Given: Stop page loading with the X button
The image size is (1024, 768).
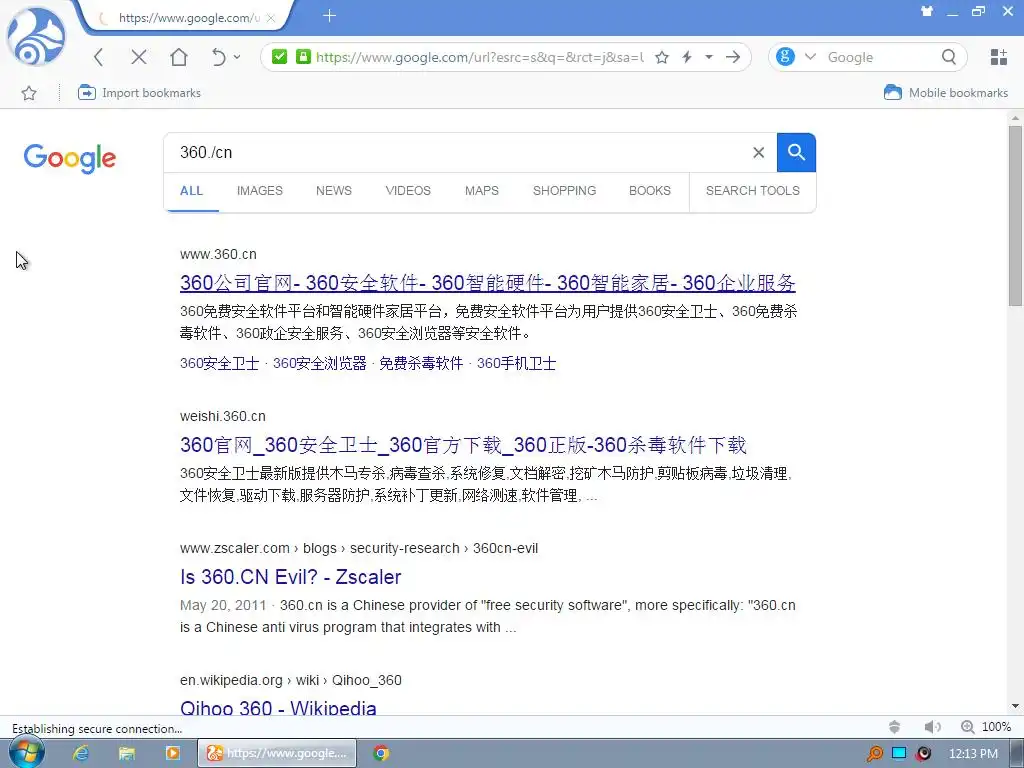Looking at the screenshot, I should (x=138, y=57).
